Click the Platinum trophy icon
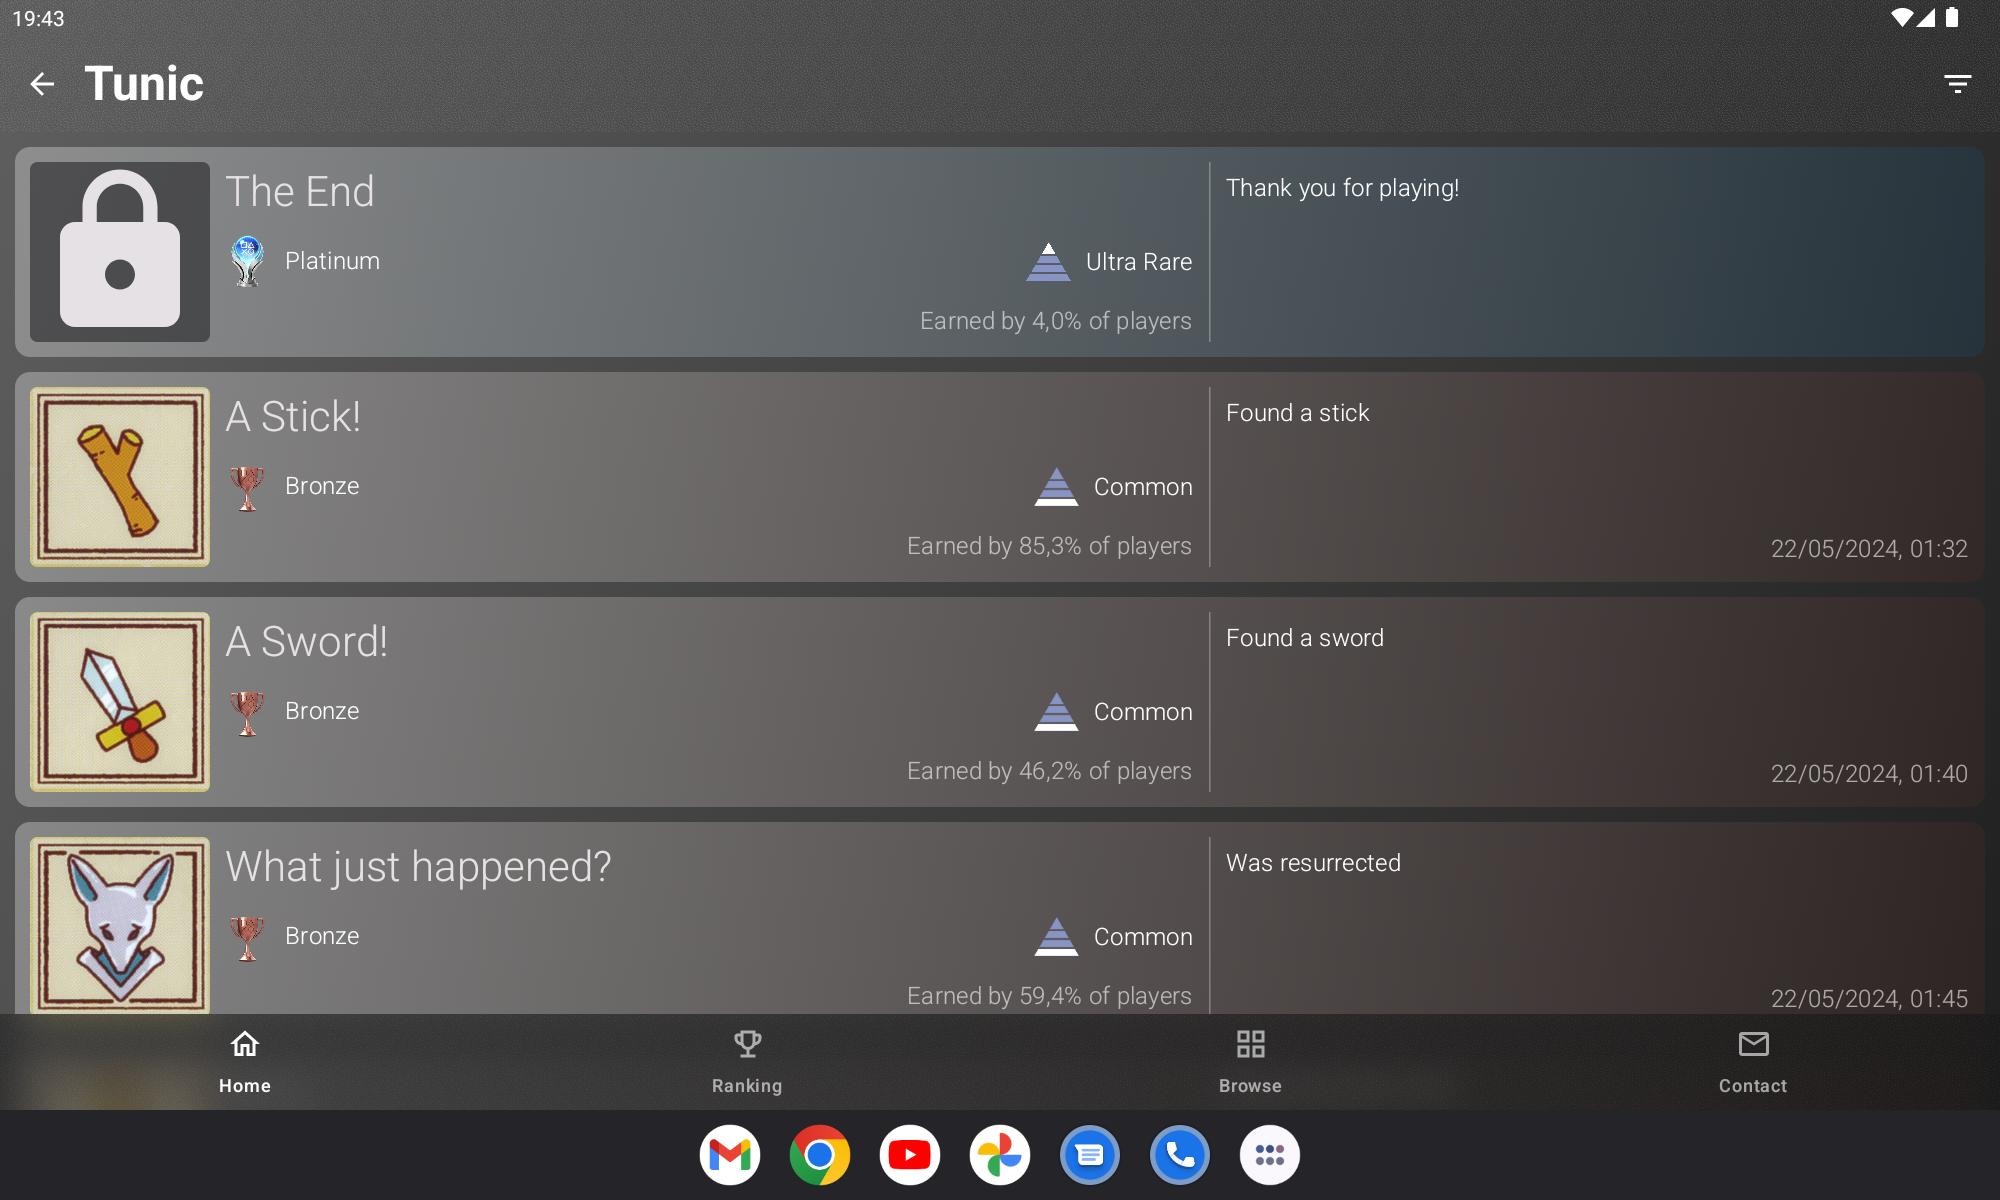This screenshot has width=2000, height=1200. point(247,261)
